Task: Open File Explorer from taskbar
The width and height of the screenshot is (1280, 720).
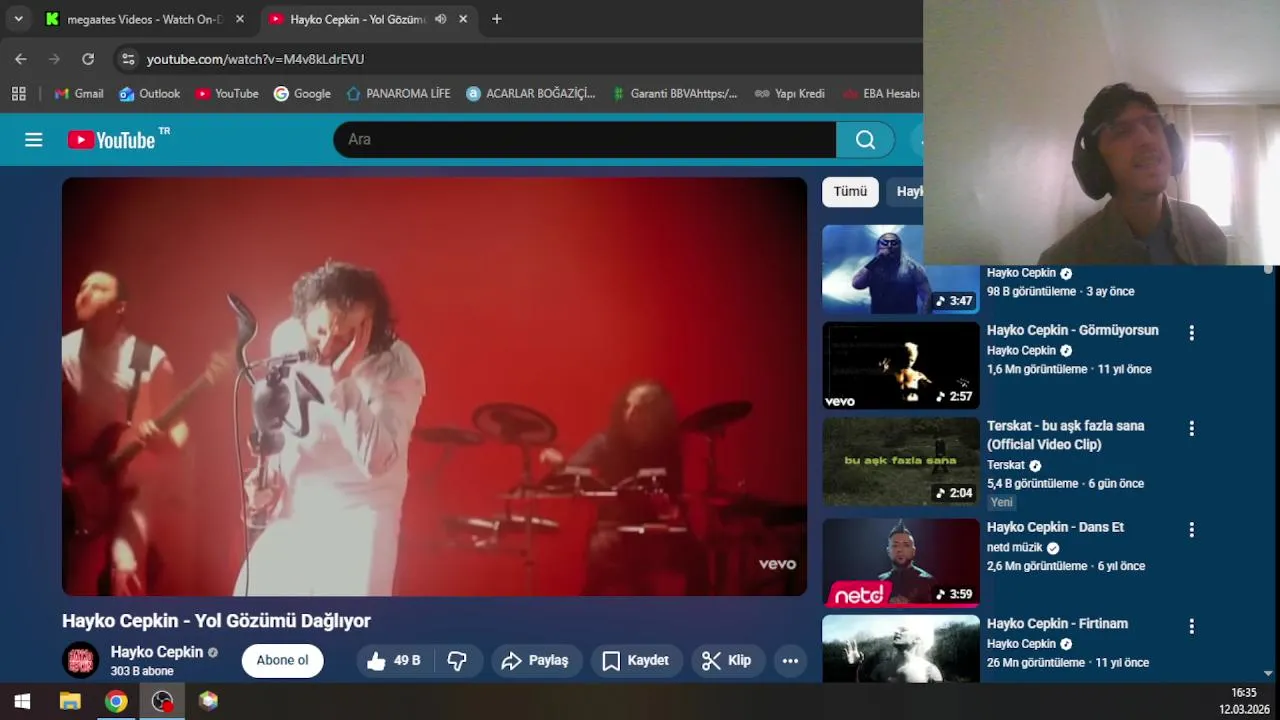Action: (x=70, y=701)
